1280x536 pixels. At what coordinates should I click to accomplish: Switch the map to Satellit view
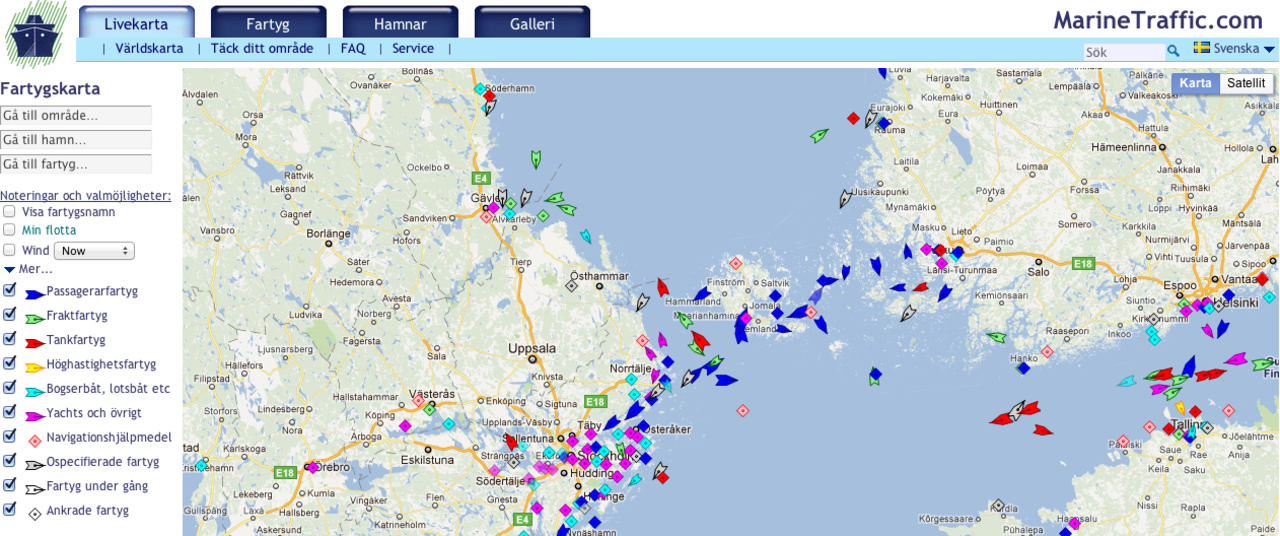coord(1246,83)
